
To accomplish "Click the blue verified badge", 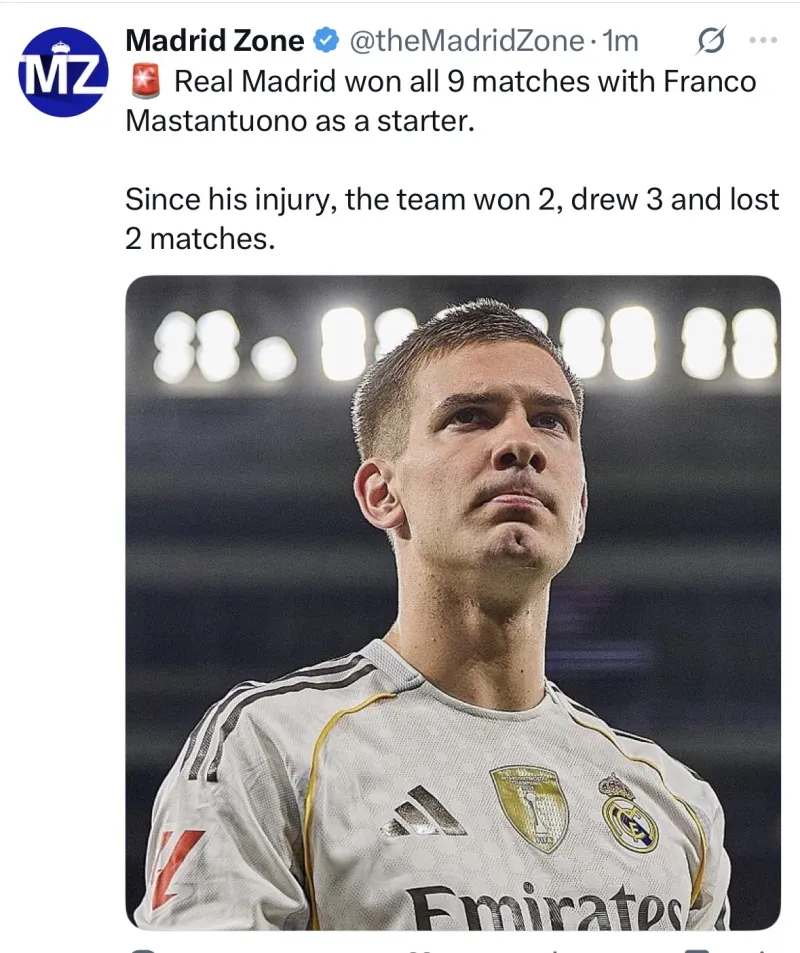I will click(325, 41).
